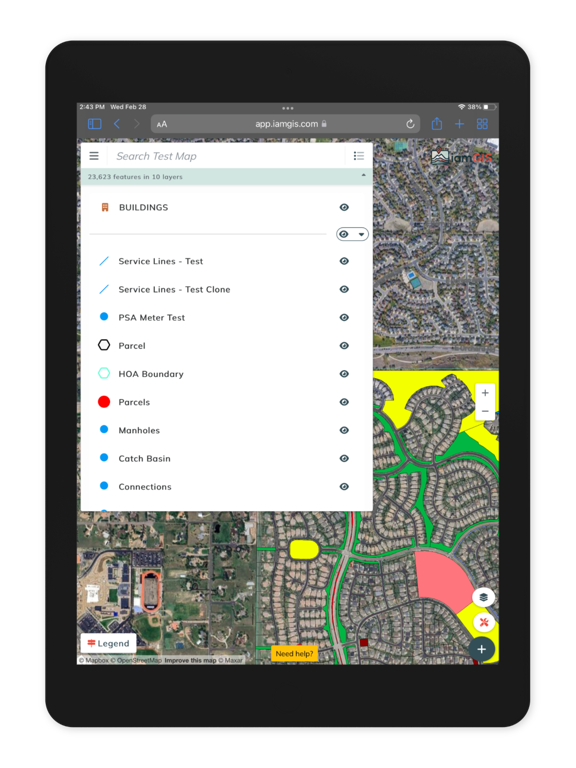
Task: Click the 23,623 features in 10 layers text
Action: coord(135,177)
